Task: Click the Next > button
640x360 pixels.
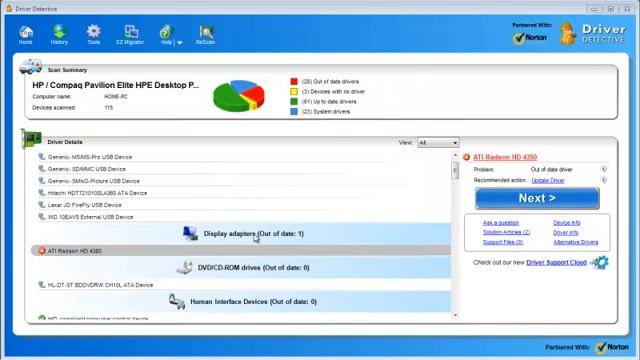Action: [537, 198]
